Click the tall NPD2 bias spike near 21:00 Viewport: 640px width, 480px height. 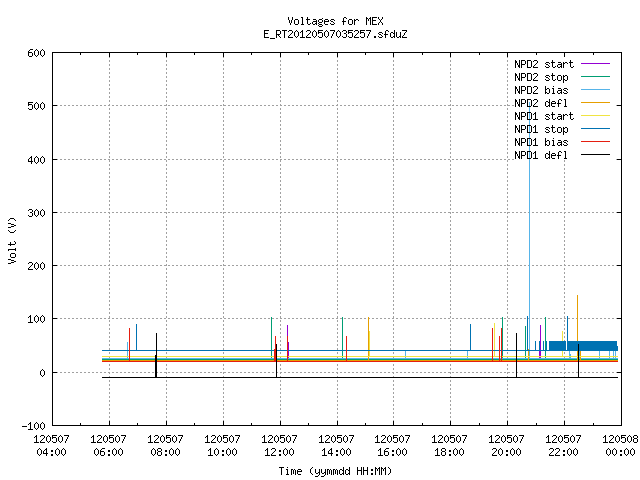pyautogui.click(x=529, y=229)
